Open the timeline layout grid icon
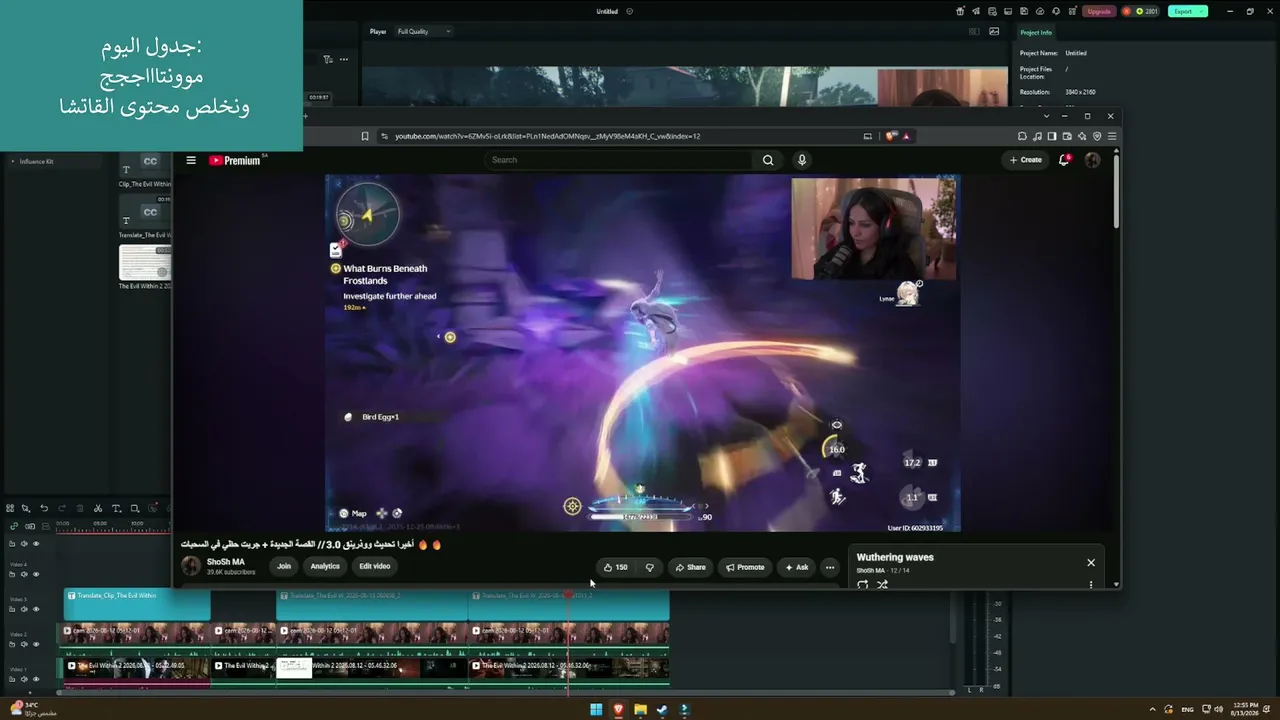1280x720 pixels. [x=10, y=508]
